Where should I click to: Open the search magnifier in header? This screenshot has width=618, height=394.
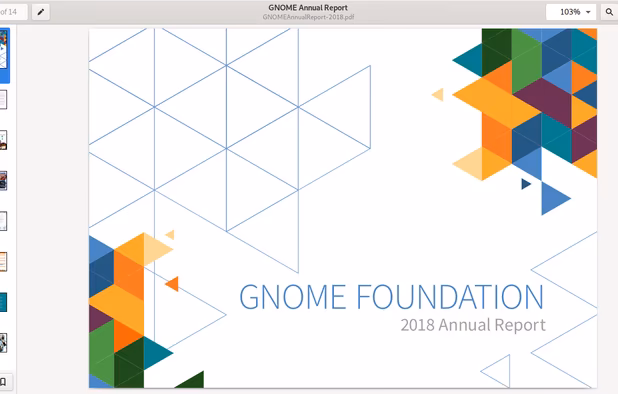coord(609,12)
